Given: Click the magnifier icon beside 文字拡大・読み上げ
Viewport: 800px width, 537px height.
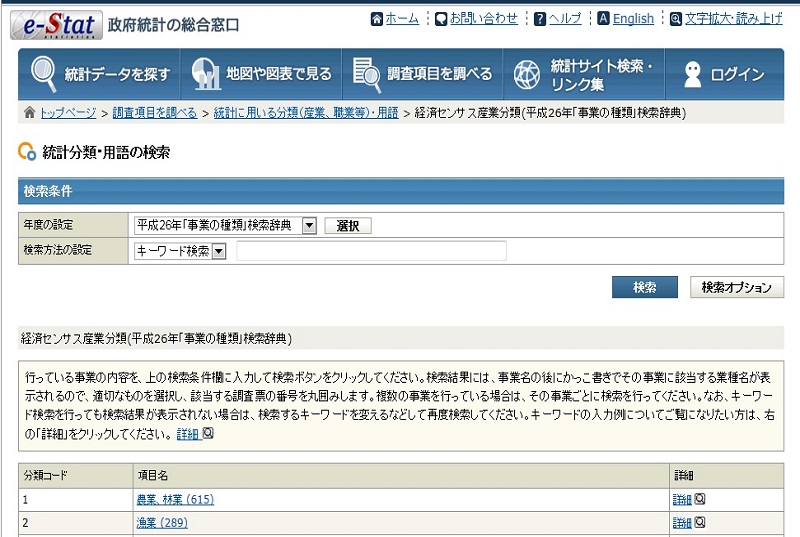Looking at the screenshot, I should pos(676,19).
